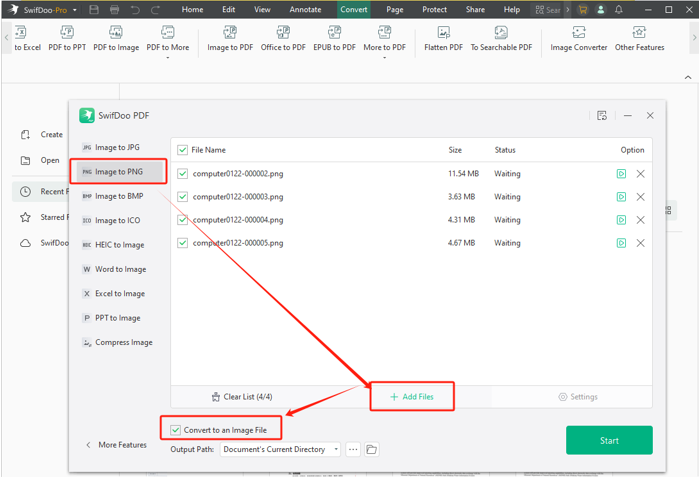The image size is (699, 477).
Task: Click the Flatten PDF tool
Action: 444,38
